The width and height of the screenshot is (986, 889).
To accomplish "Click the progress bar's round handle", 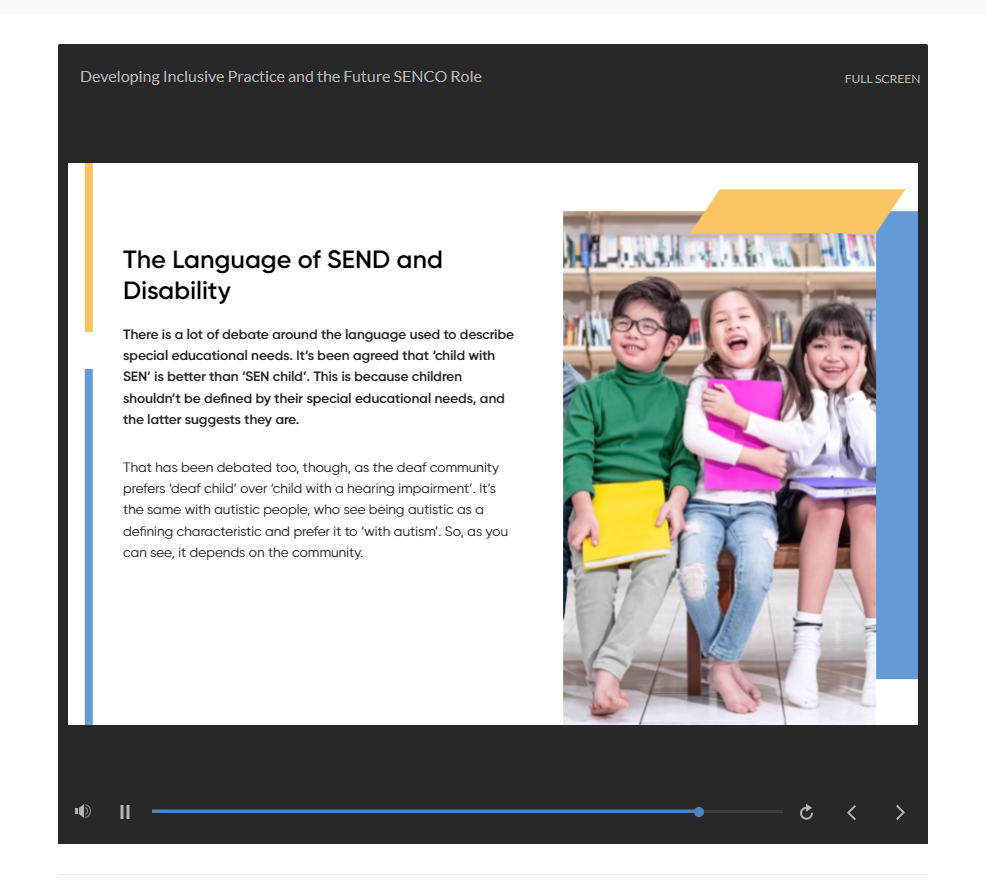I will (699, 812).
